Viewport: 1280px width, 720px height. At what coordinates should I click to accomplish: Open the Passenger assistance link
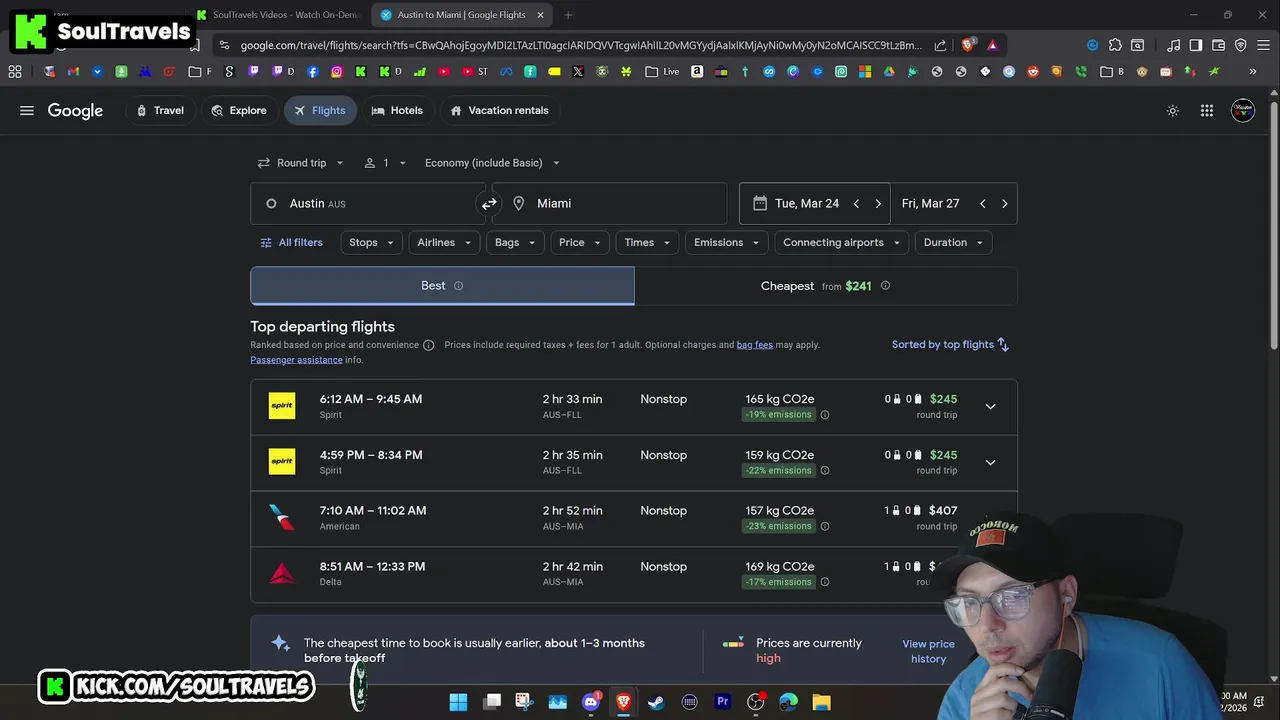(296, 360)
